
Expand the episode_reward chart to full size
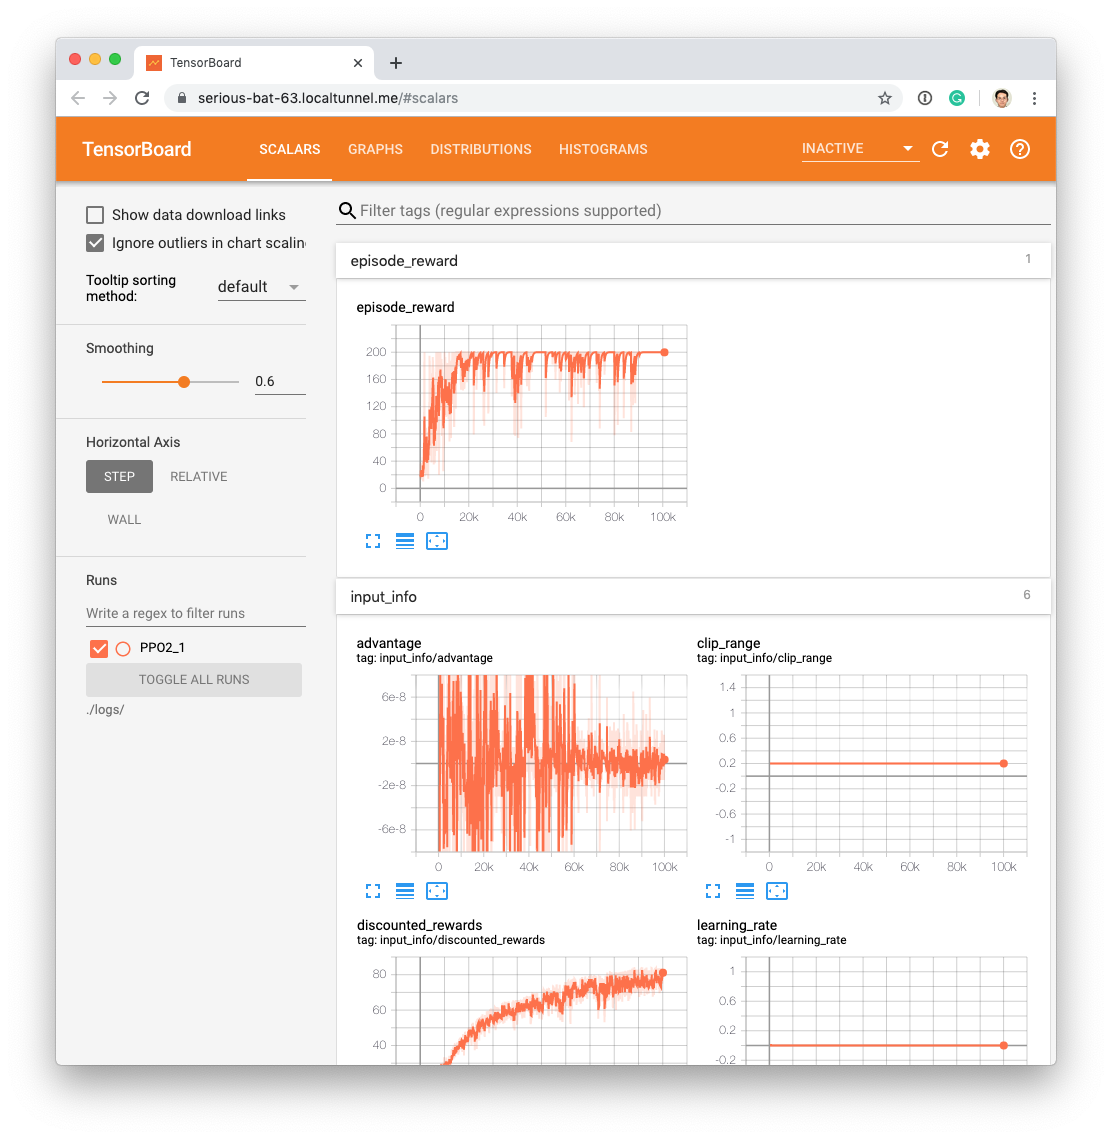coord(373,541)
